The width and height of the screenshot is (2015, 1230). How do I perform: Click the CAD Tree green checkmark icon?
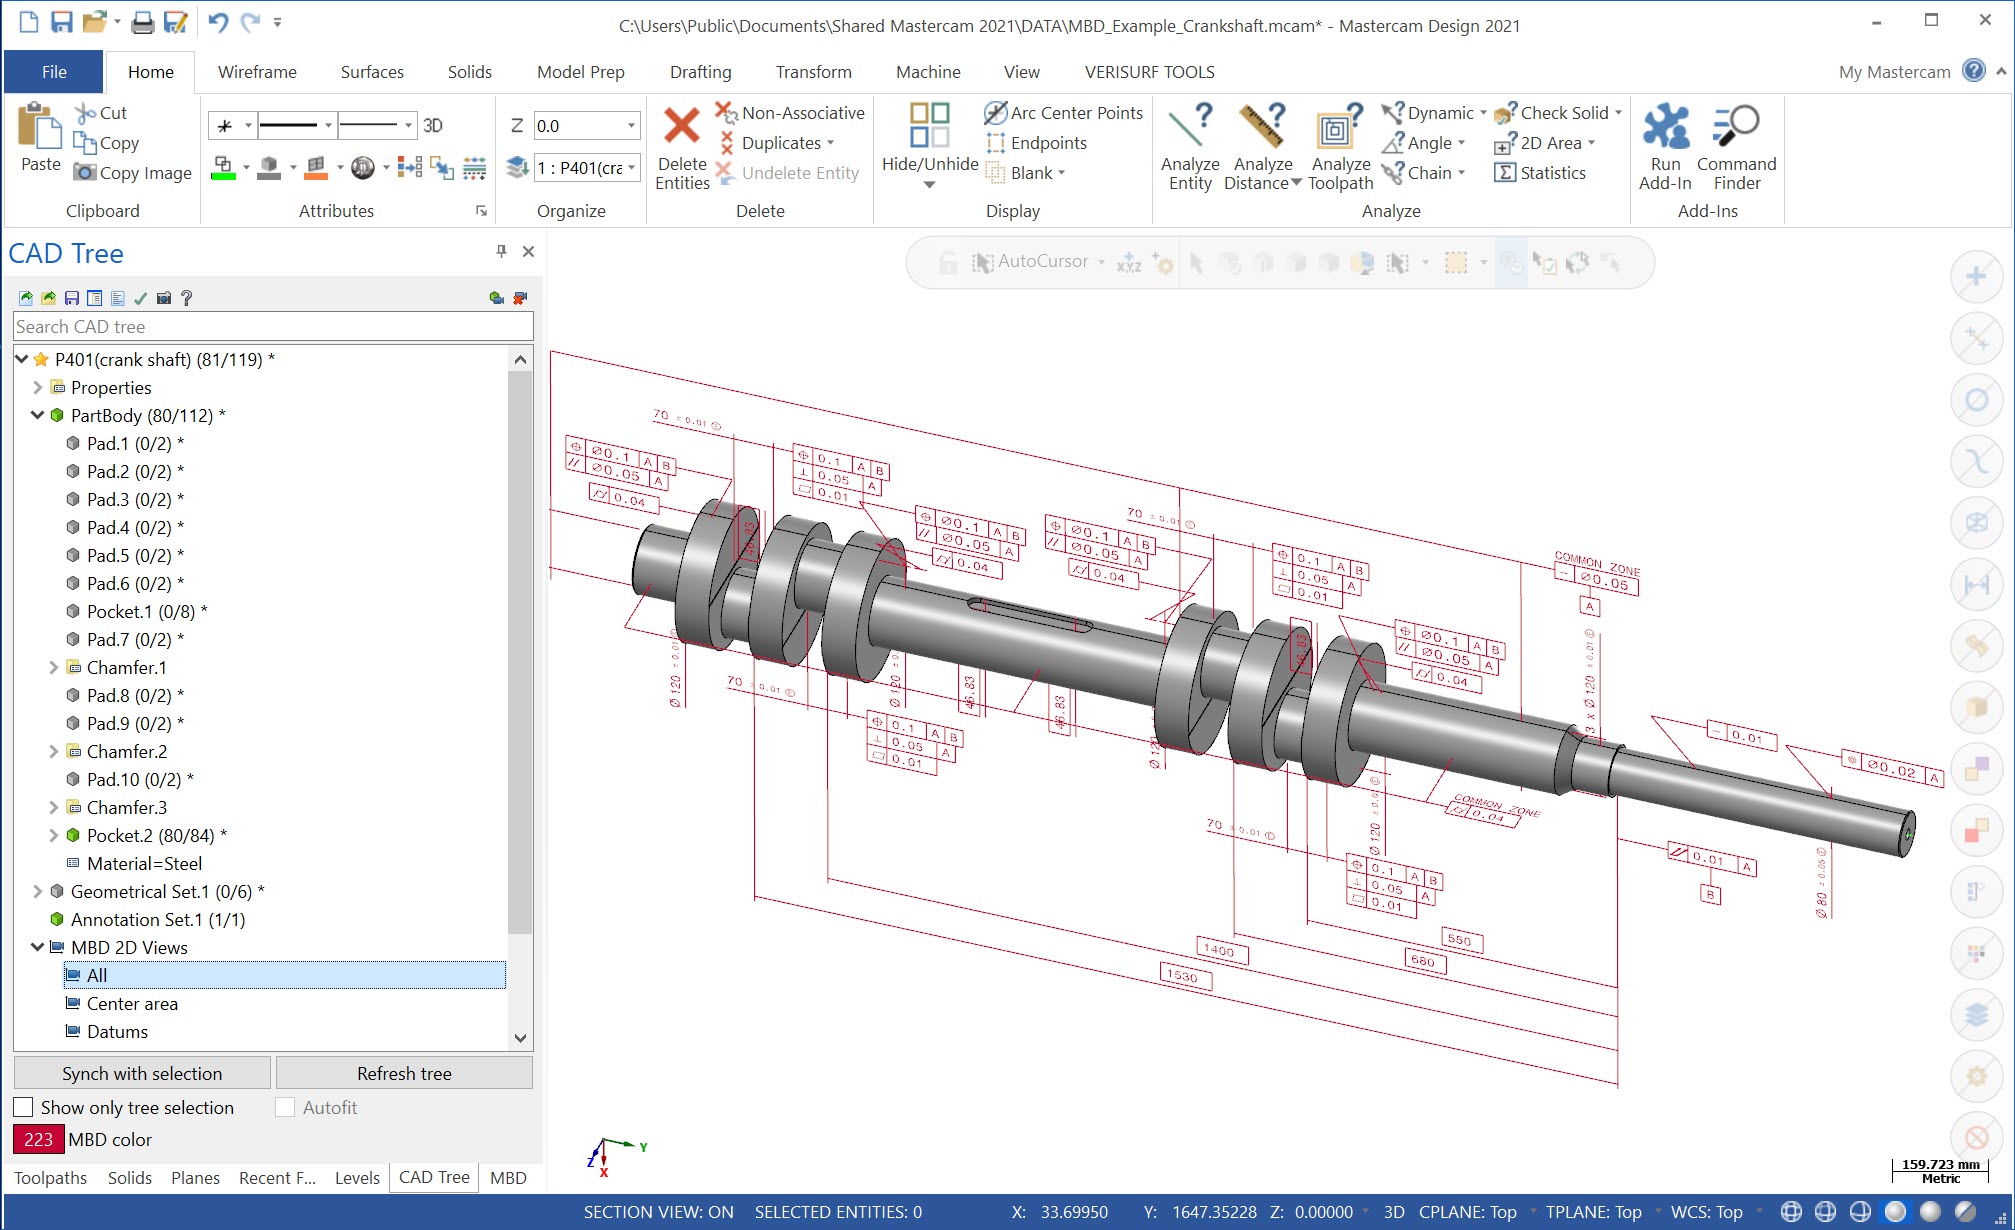[140, 298]
